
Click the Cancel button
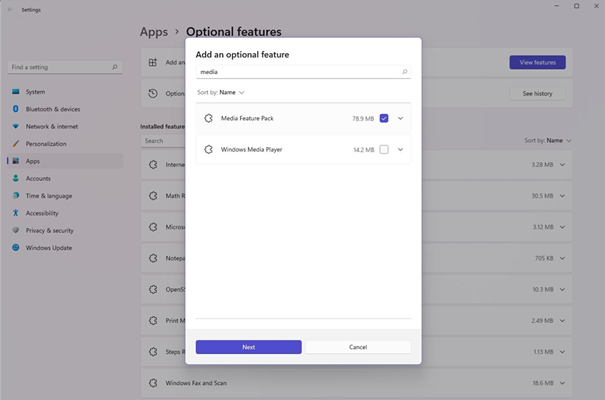pos(358,347)
